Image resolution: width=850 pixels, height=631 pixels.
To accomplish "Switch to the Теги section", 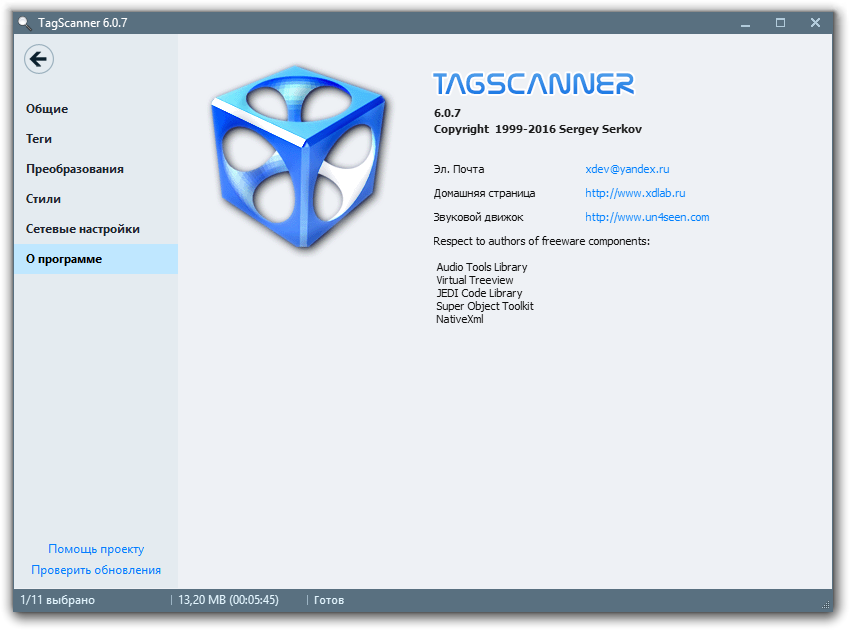I will tap(39, 138).
